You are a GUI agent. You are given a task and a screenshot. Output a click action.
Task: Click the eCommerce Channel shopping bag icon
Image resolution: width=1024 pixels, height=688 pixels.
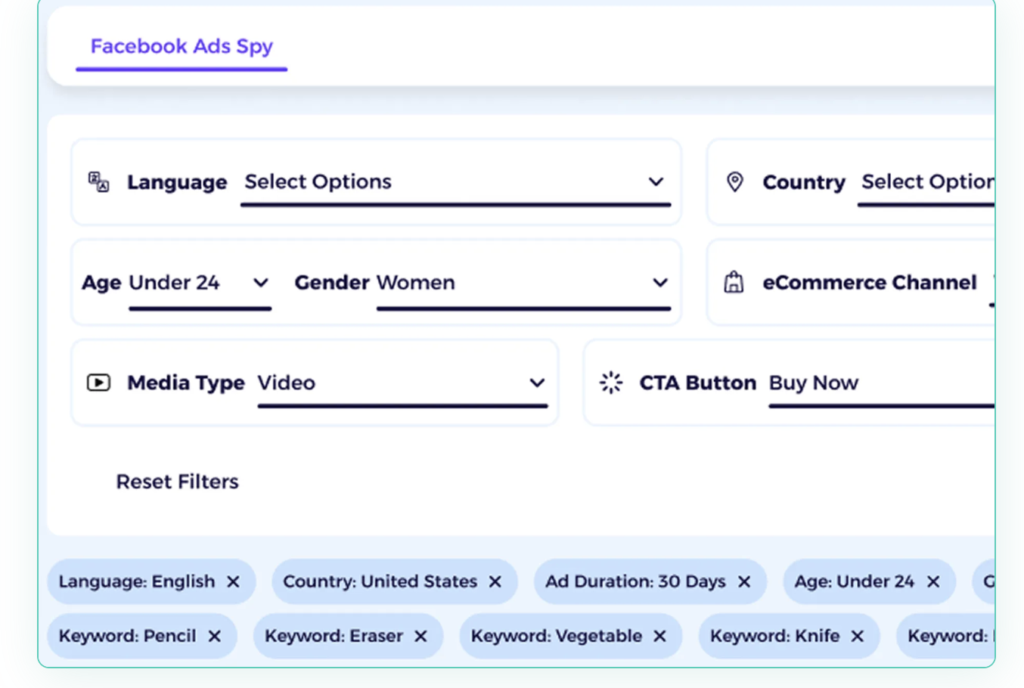[734, 282]
